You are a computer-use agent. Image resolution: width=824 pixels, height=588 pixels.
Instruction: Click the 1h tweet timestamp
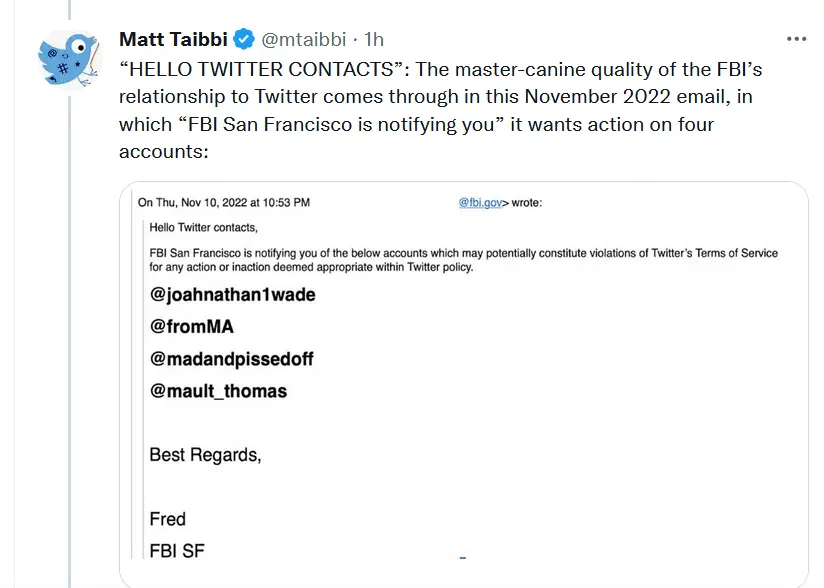374,40
